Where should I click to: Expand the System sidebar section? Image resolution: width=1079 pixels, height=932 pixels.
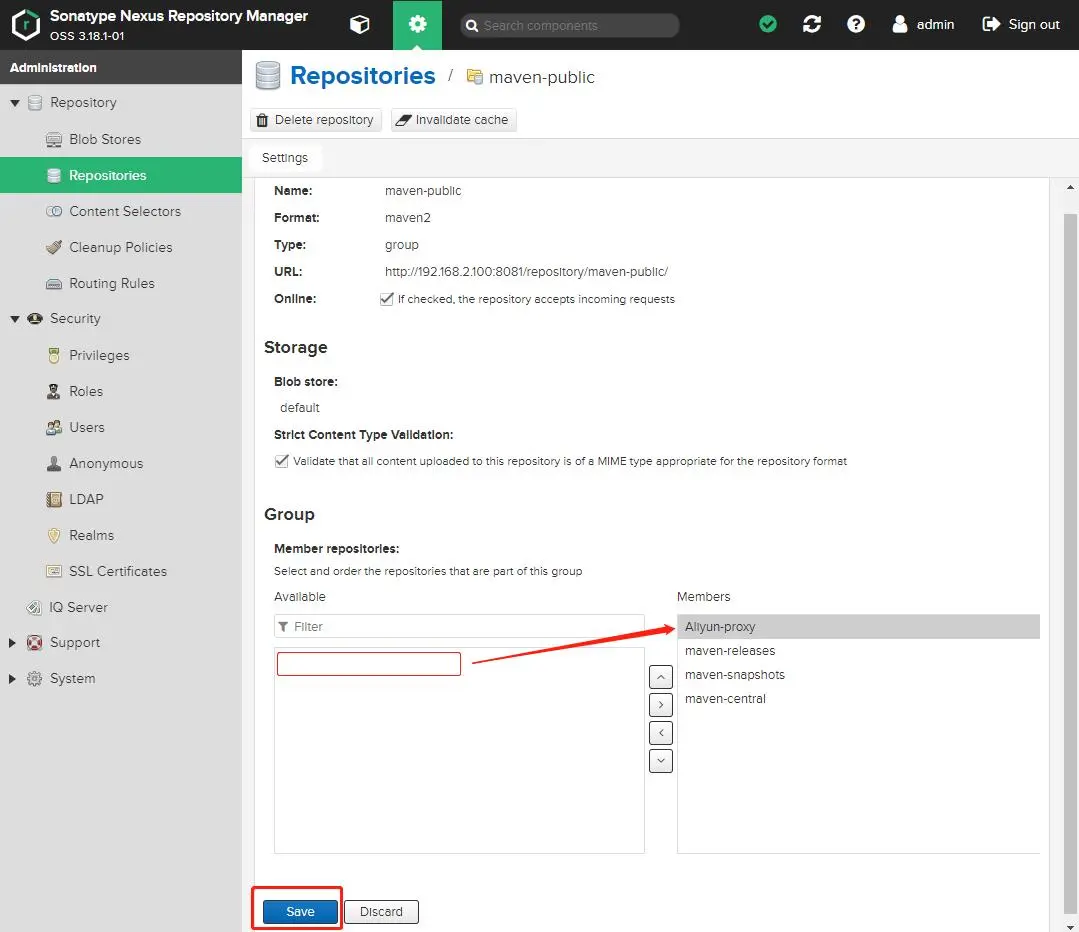(x=12, y=678)
